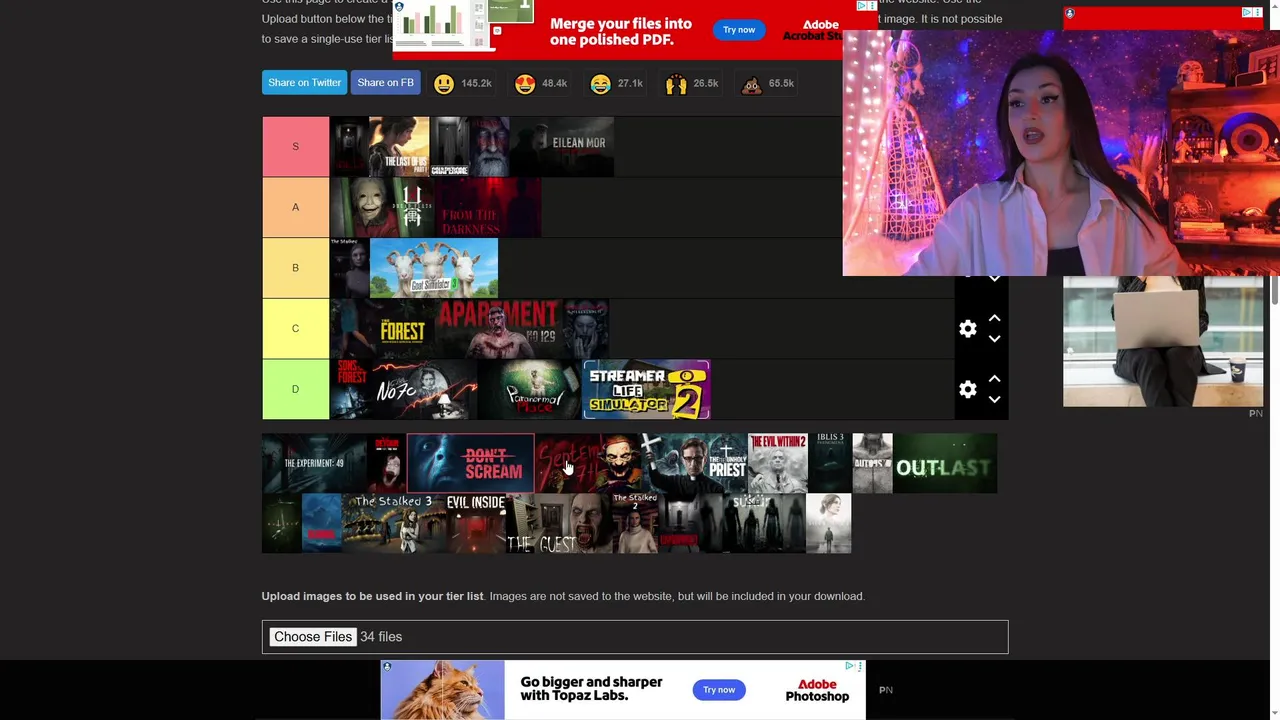Click AdChoices icon on right sidebar ad
Screen dimensions: 1280x720
click(1248, 12)
